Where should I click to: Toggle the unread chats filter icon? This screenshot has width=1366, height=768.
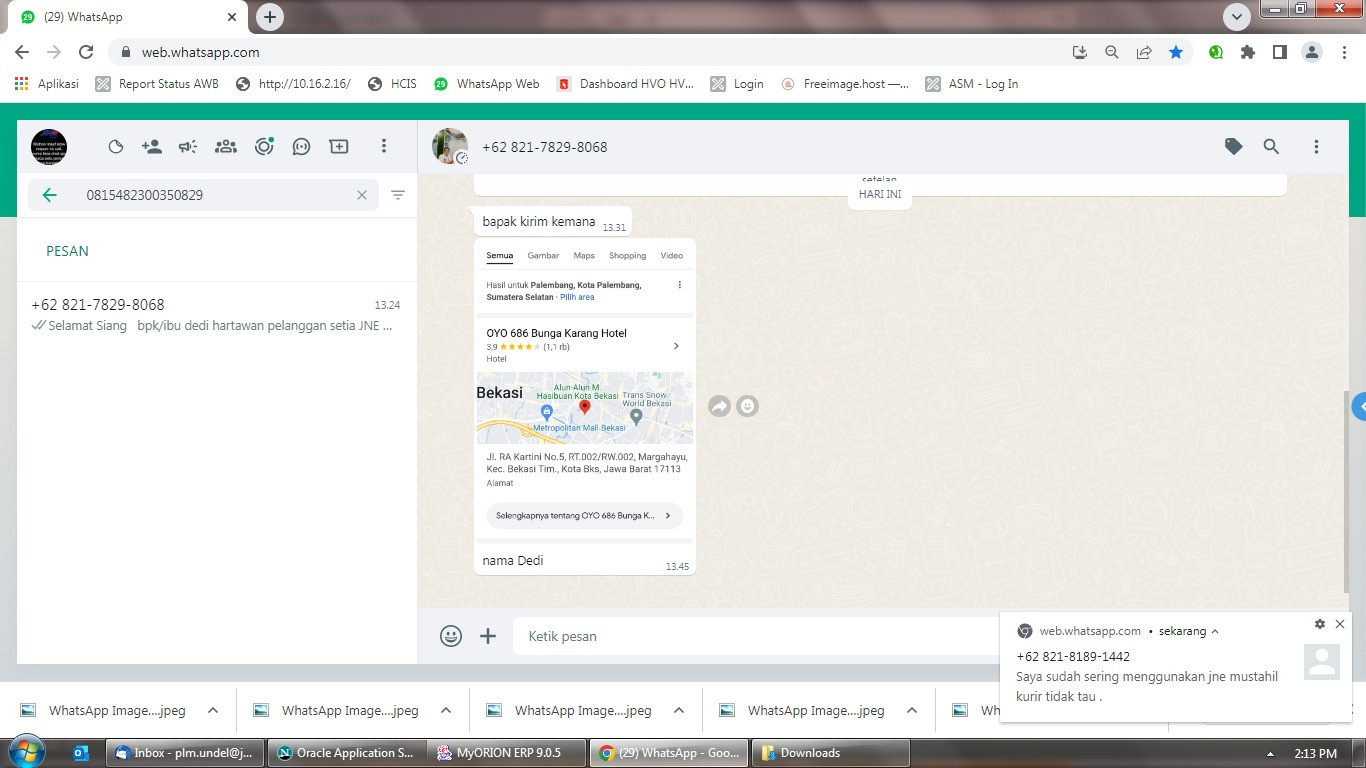point(398,195)
